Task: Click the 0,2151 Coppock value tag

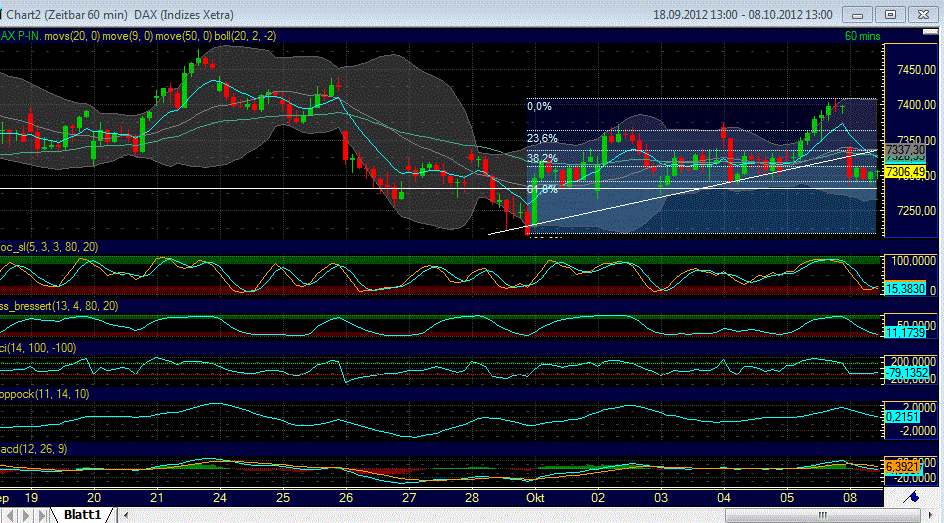Action: coord(903,417)
